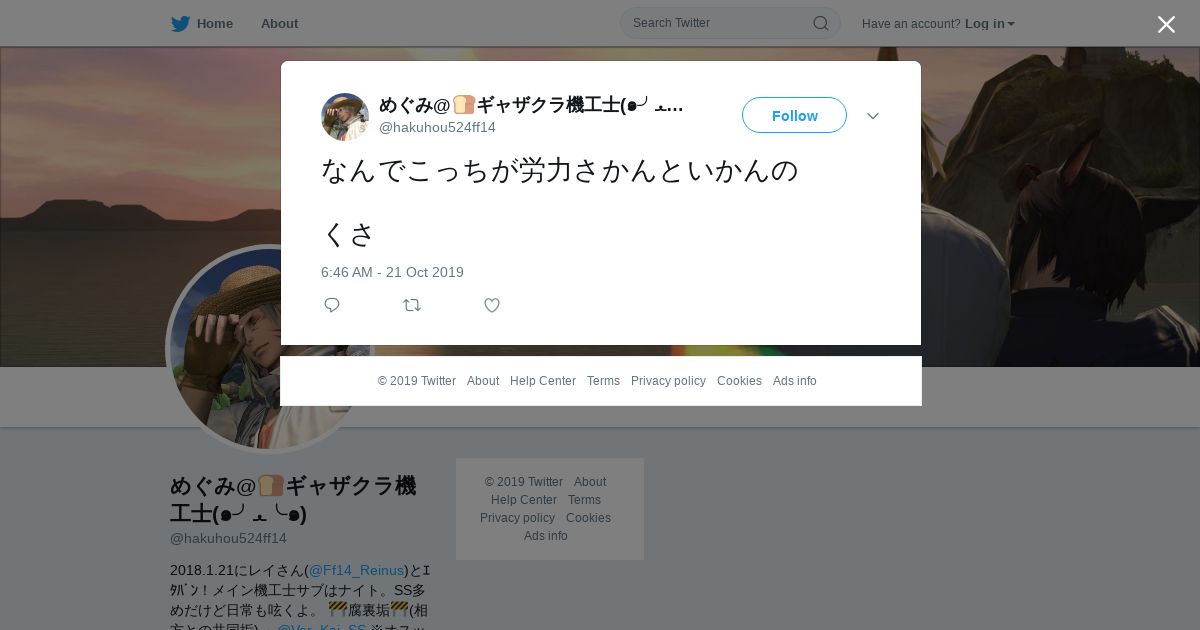Click the reply speech bubble icon
The height and width of the screenshot is (630, 1200).
332,305
